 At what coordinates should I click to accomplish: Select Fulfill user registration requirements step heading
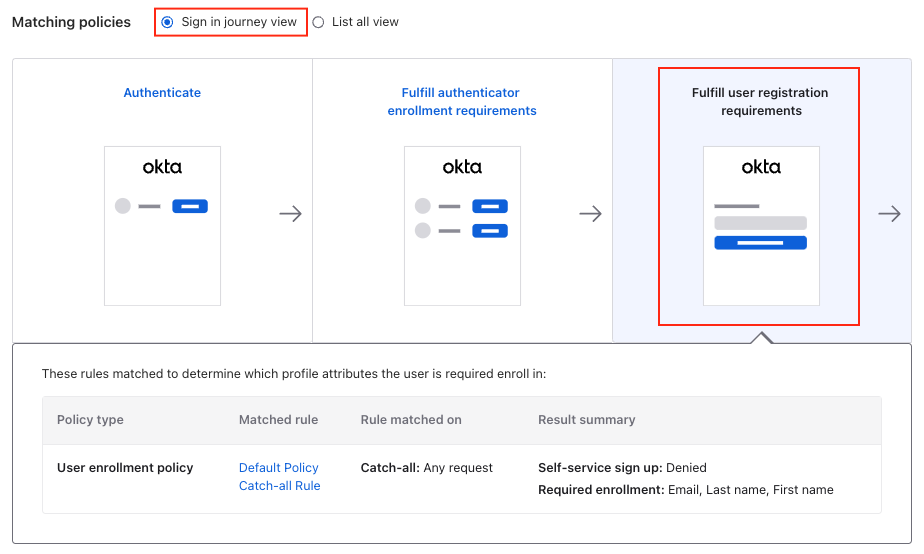[760, 102]
